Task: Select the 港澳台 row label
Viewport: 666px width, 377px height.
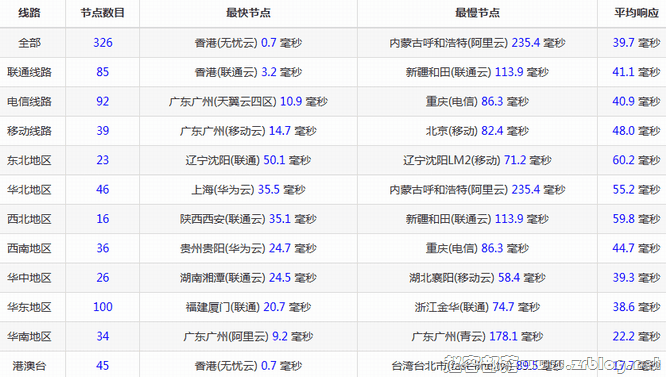Action: pos(29,366)
